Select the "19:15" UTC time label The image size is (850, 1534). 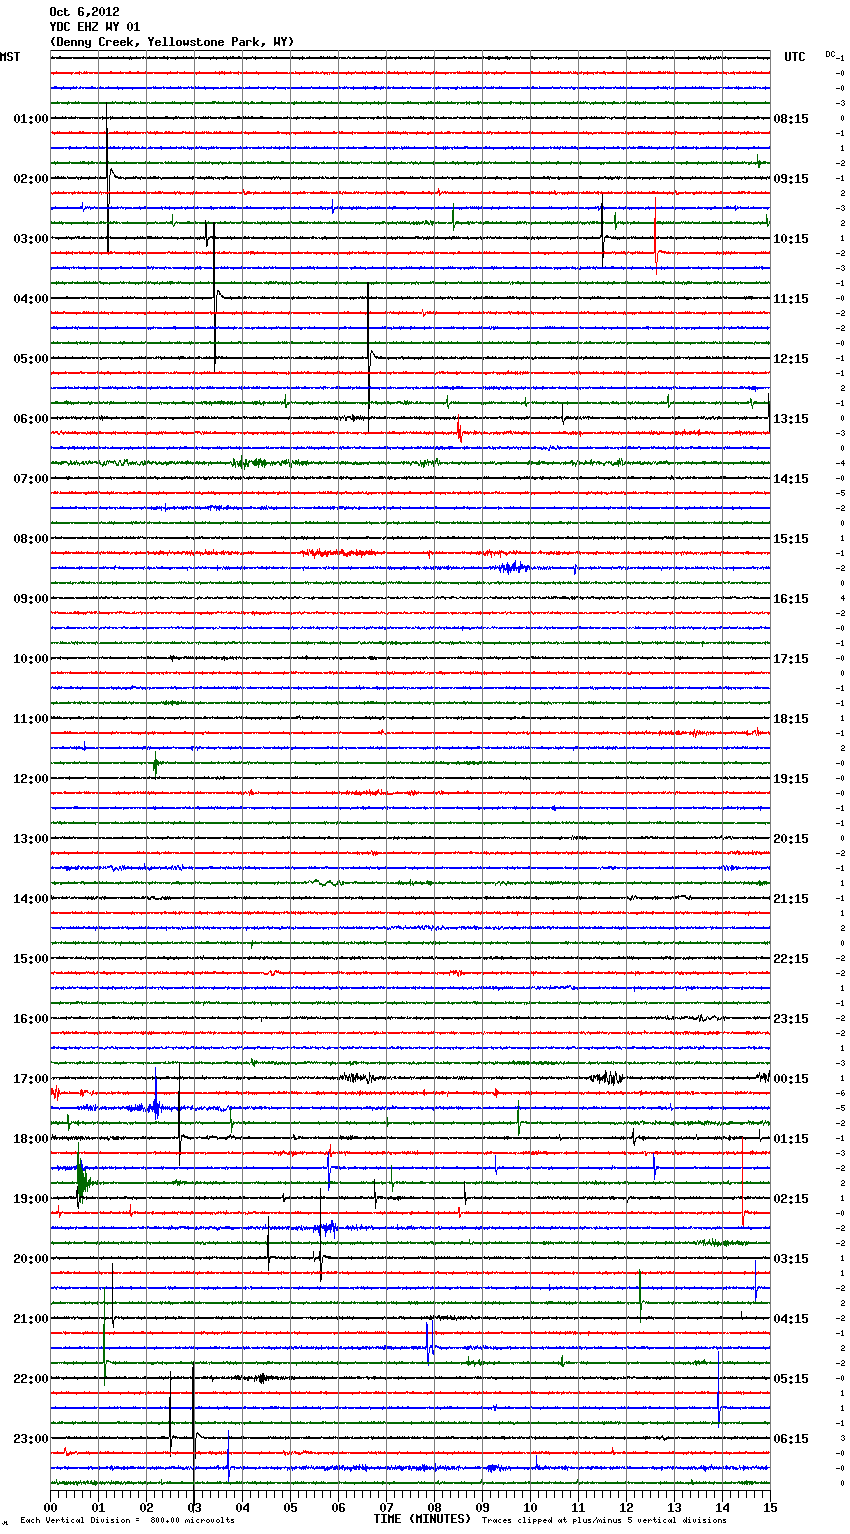[791, 779]
